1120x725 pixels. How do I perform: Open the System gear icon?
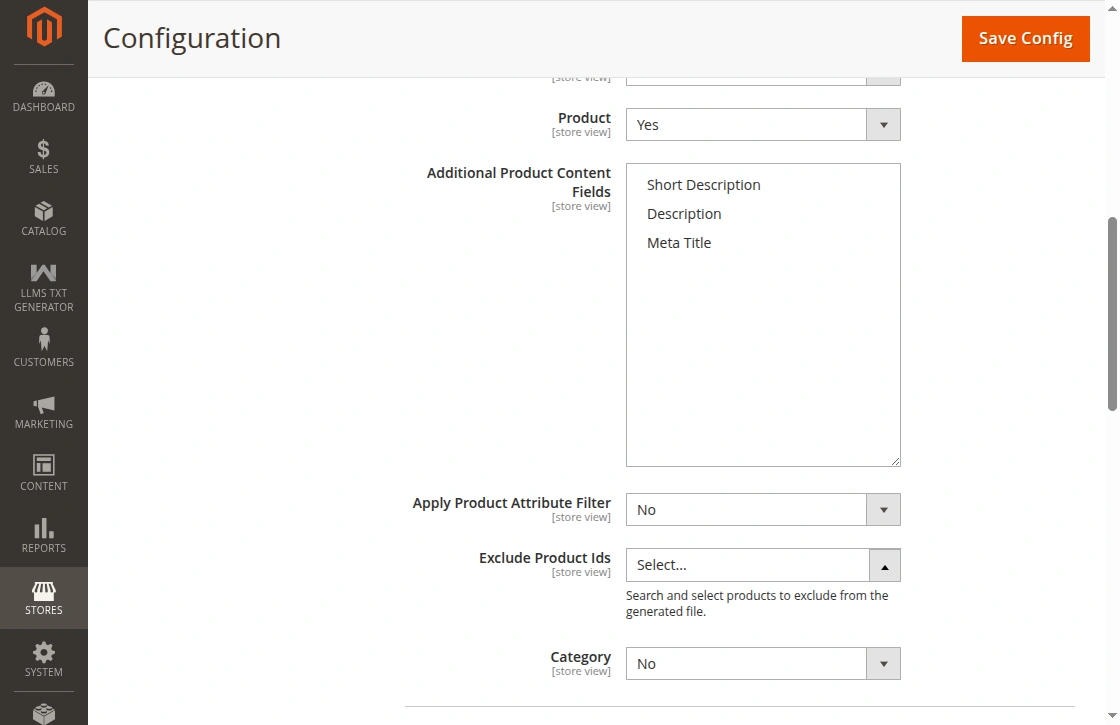click(x=44, y=652)
